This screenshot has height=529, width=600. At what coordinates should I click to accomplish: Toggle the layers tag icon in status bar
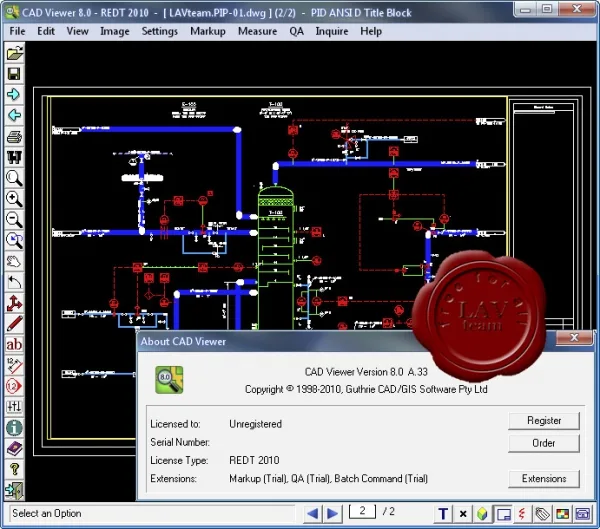point(543,514)
